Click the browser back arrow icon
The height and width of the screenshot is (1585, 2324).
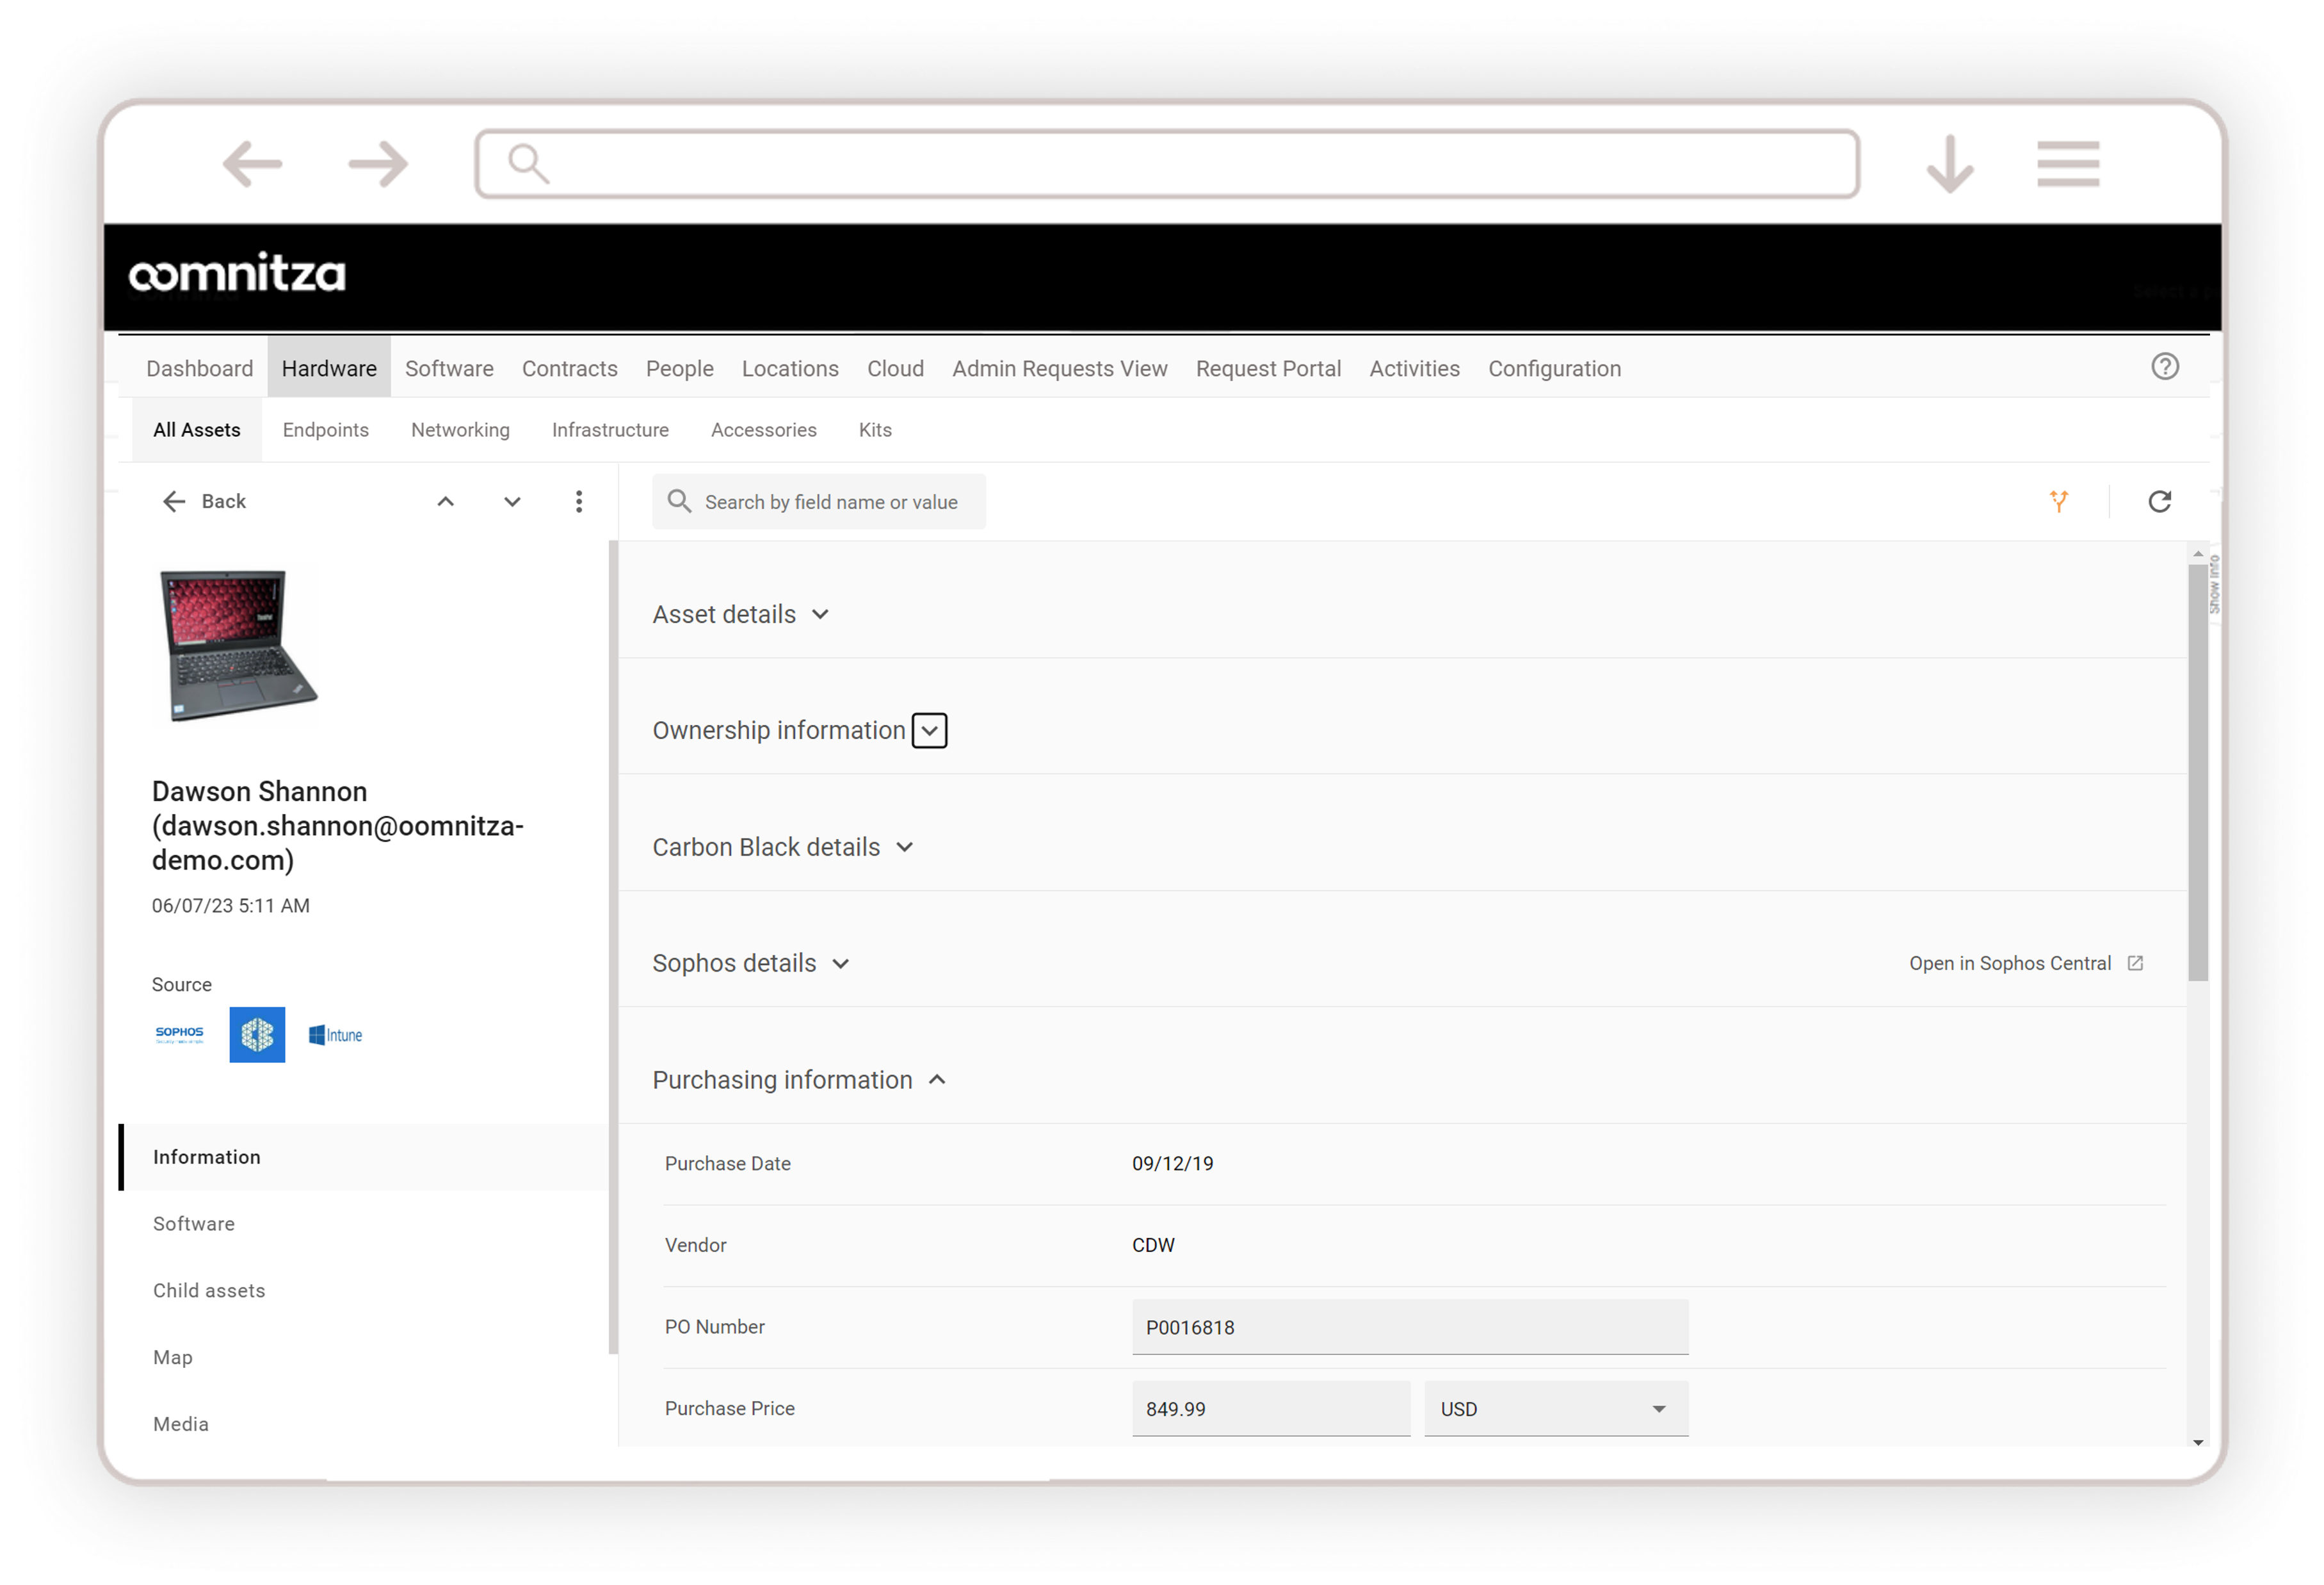(x=252, y=164)
